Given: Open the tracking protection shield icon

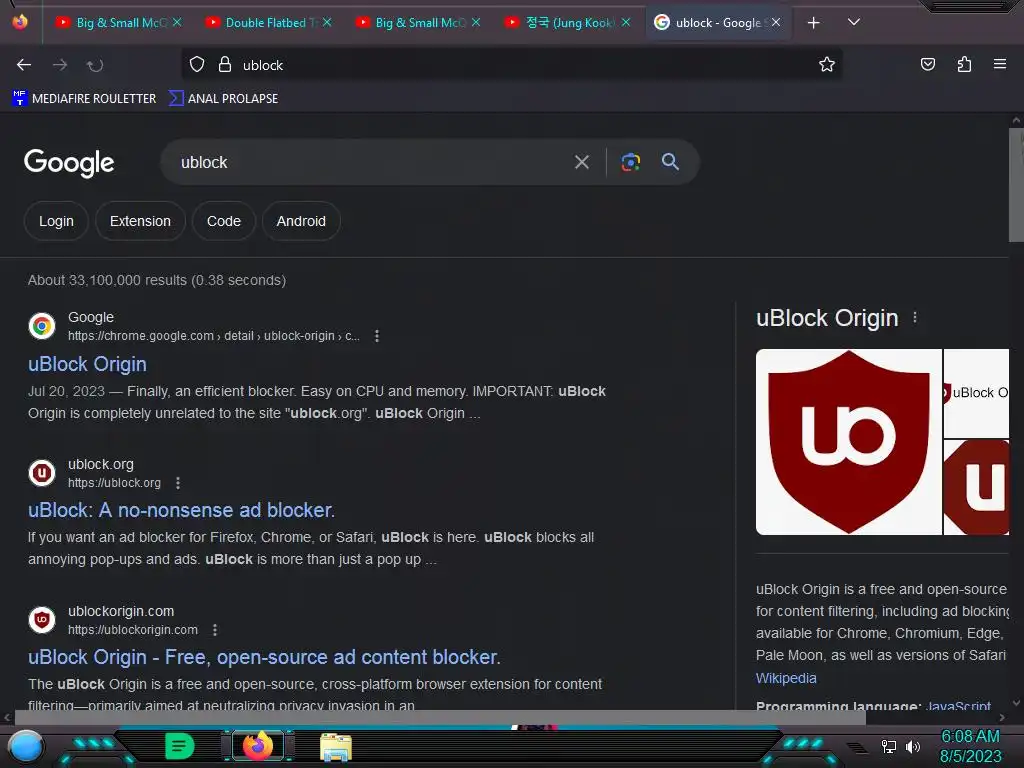Looking at the screenshot, I should click(x=197, y=65).
